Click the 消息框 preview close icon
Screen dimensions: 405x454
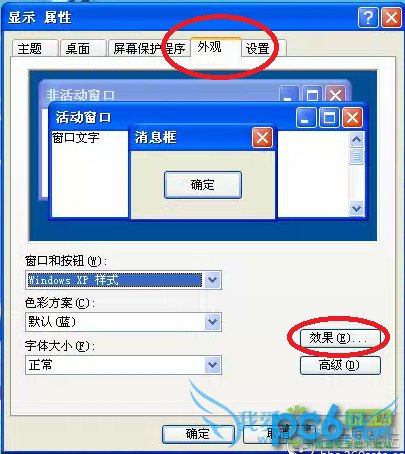coord(262,137)
